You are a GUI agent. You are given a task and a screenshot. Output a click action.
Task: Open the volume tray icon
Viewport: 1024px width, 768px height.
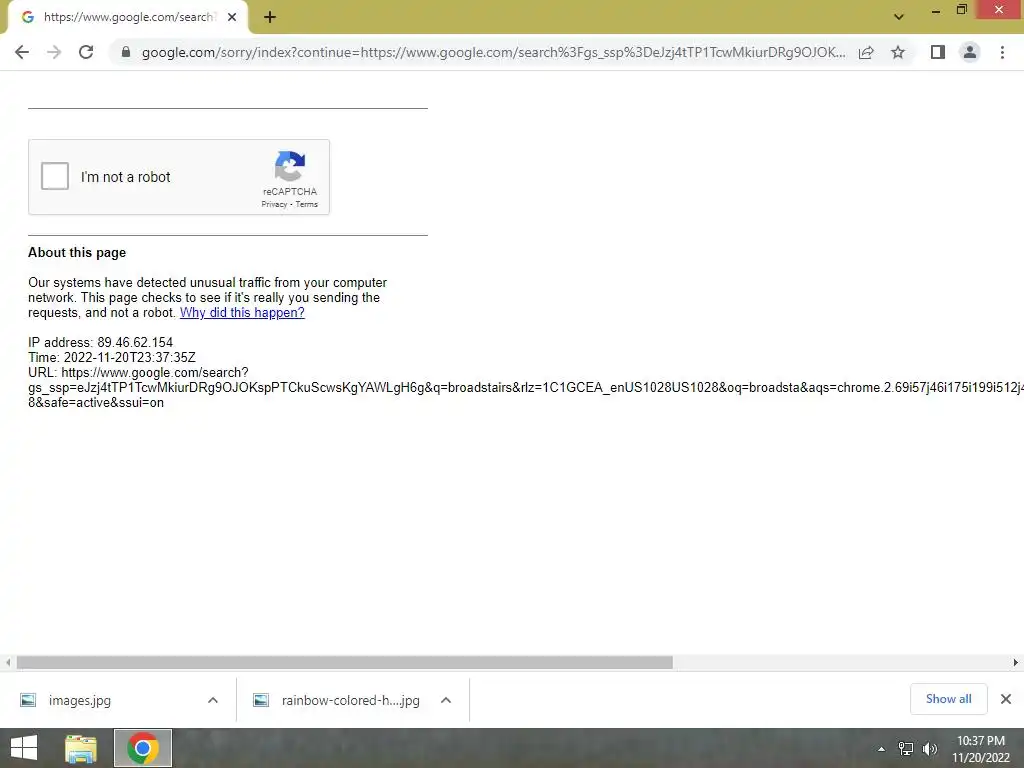930,749
